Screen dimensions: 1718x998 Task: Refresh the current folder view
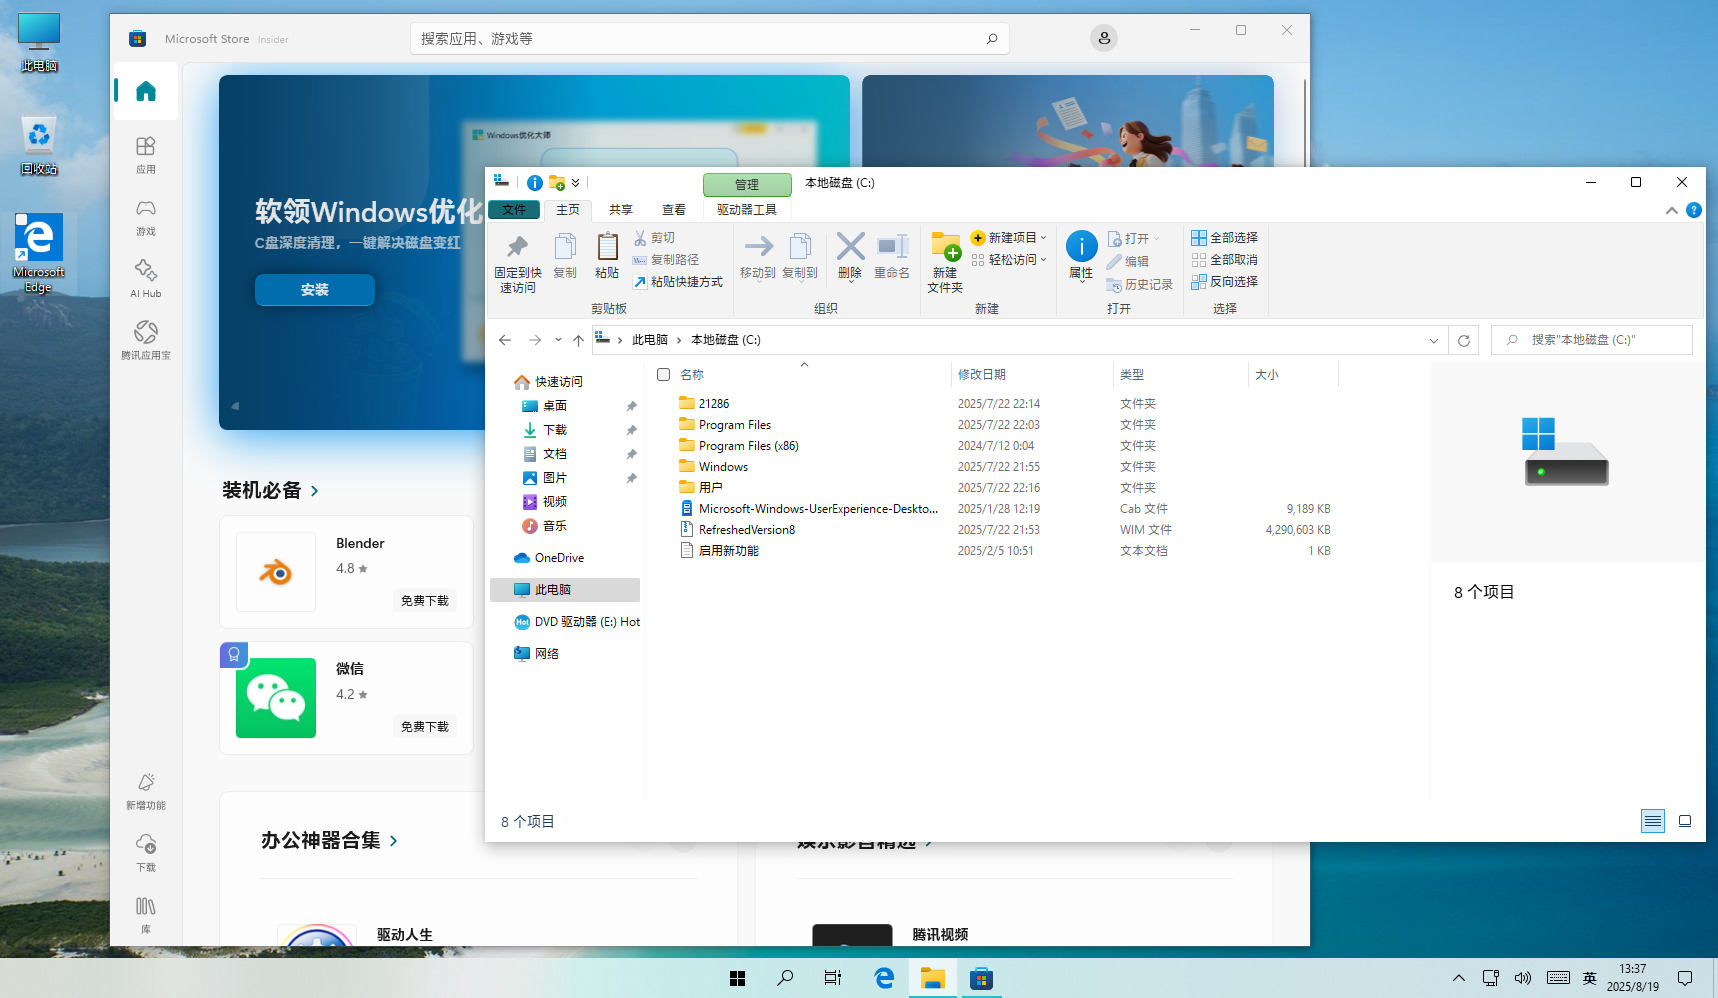coord(1463,340)
